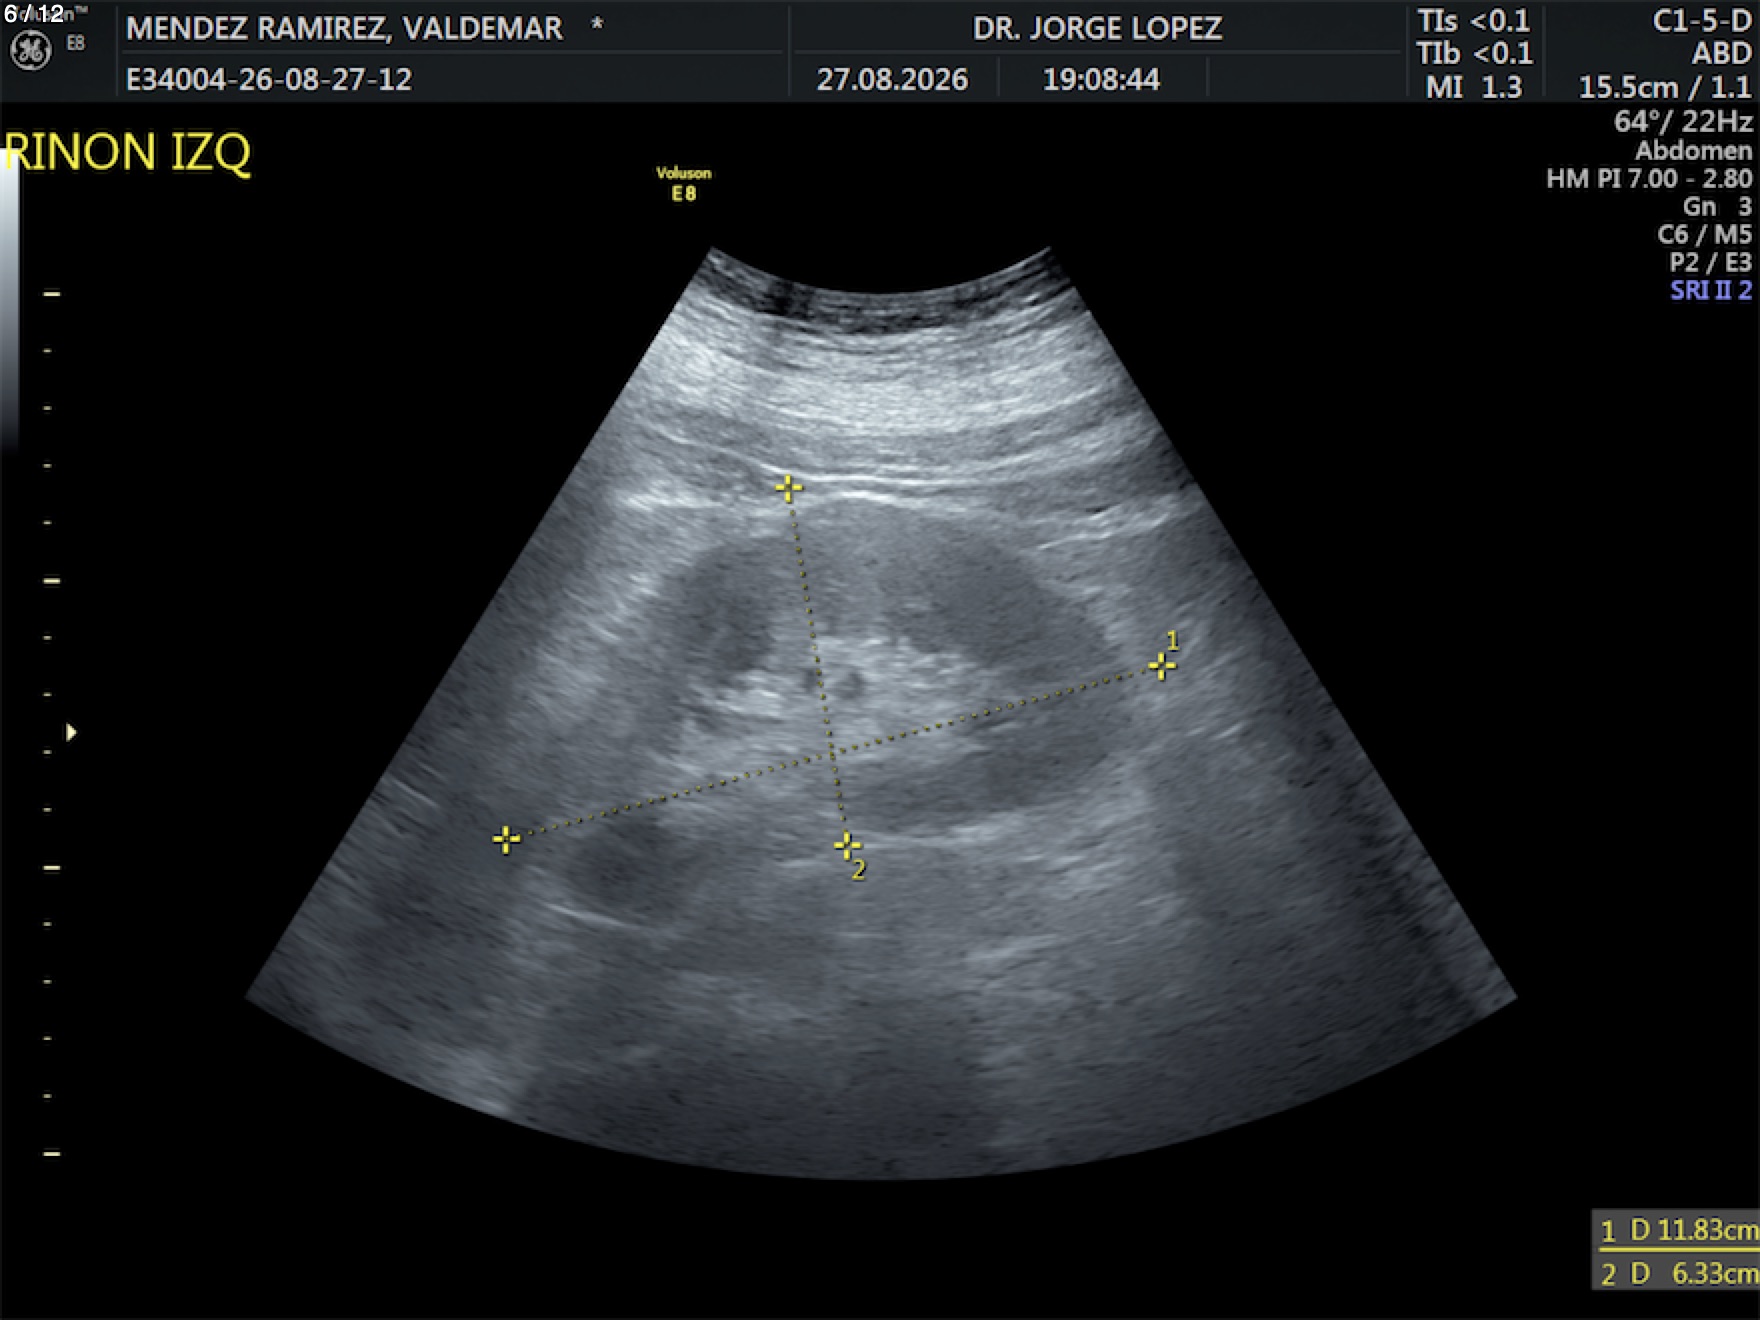Click the C1-5-D probe label
This screenshot has width=1760, height=1320.
1701,21
